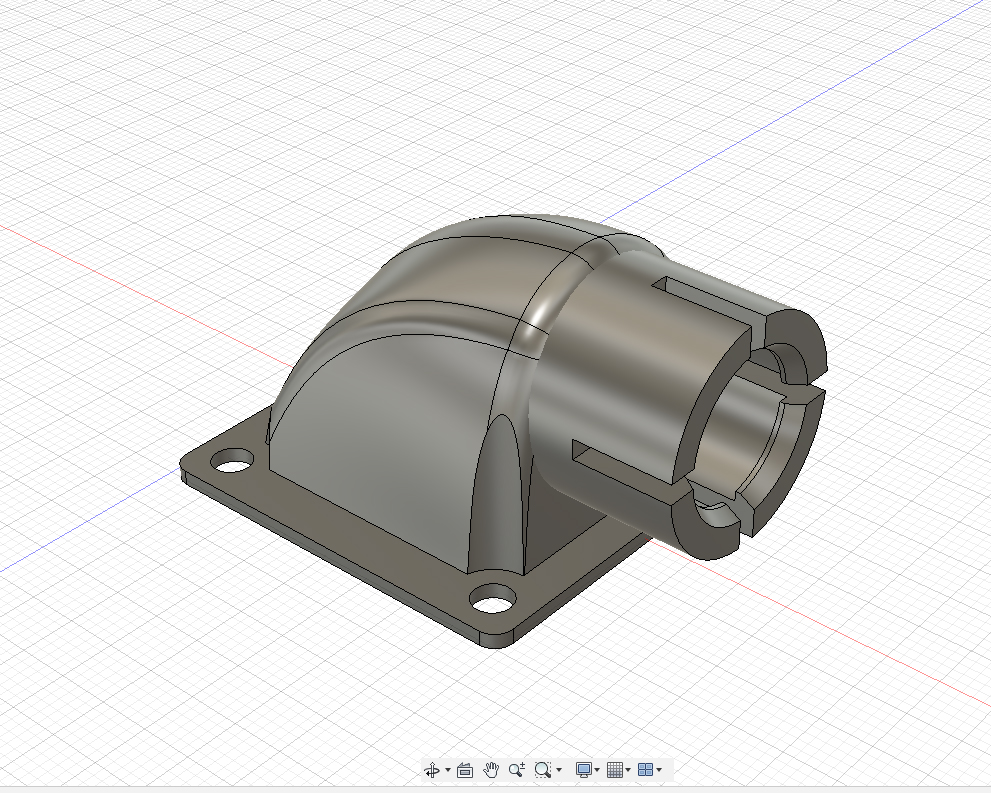Select the Zoom magnifier tool
991x793 pixels.
click(x=516, y=769)
